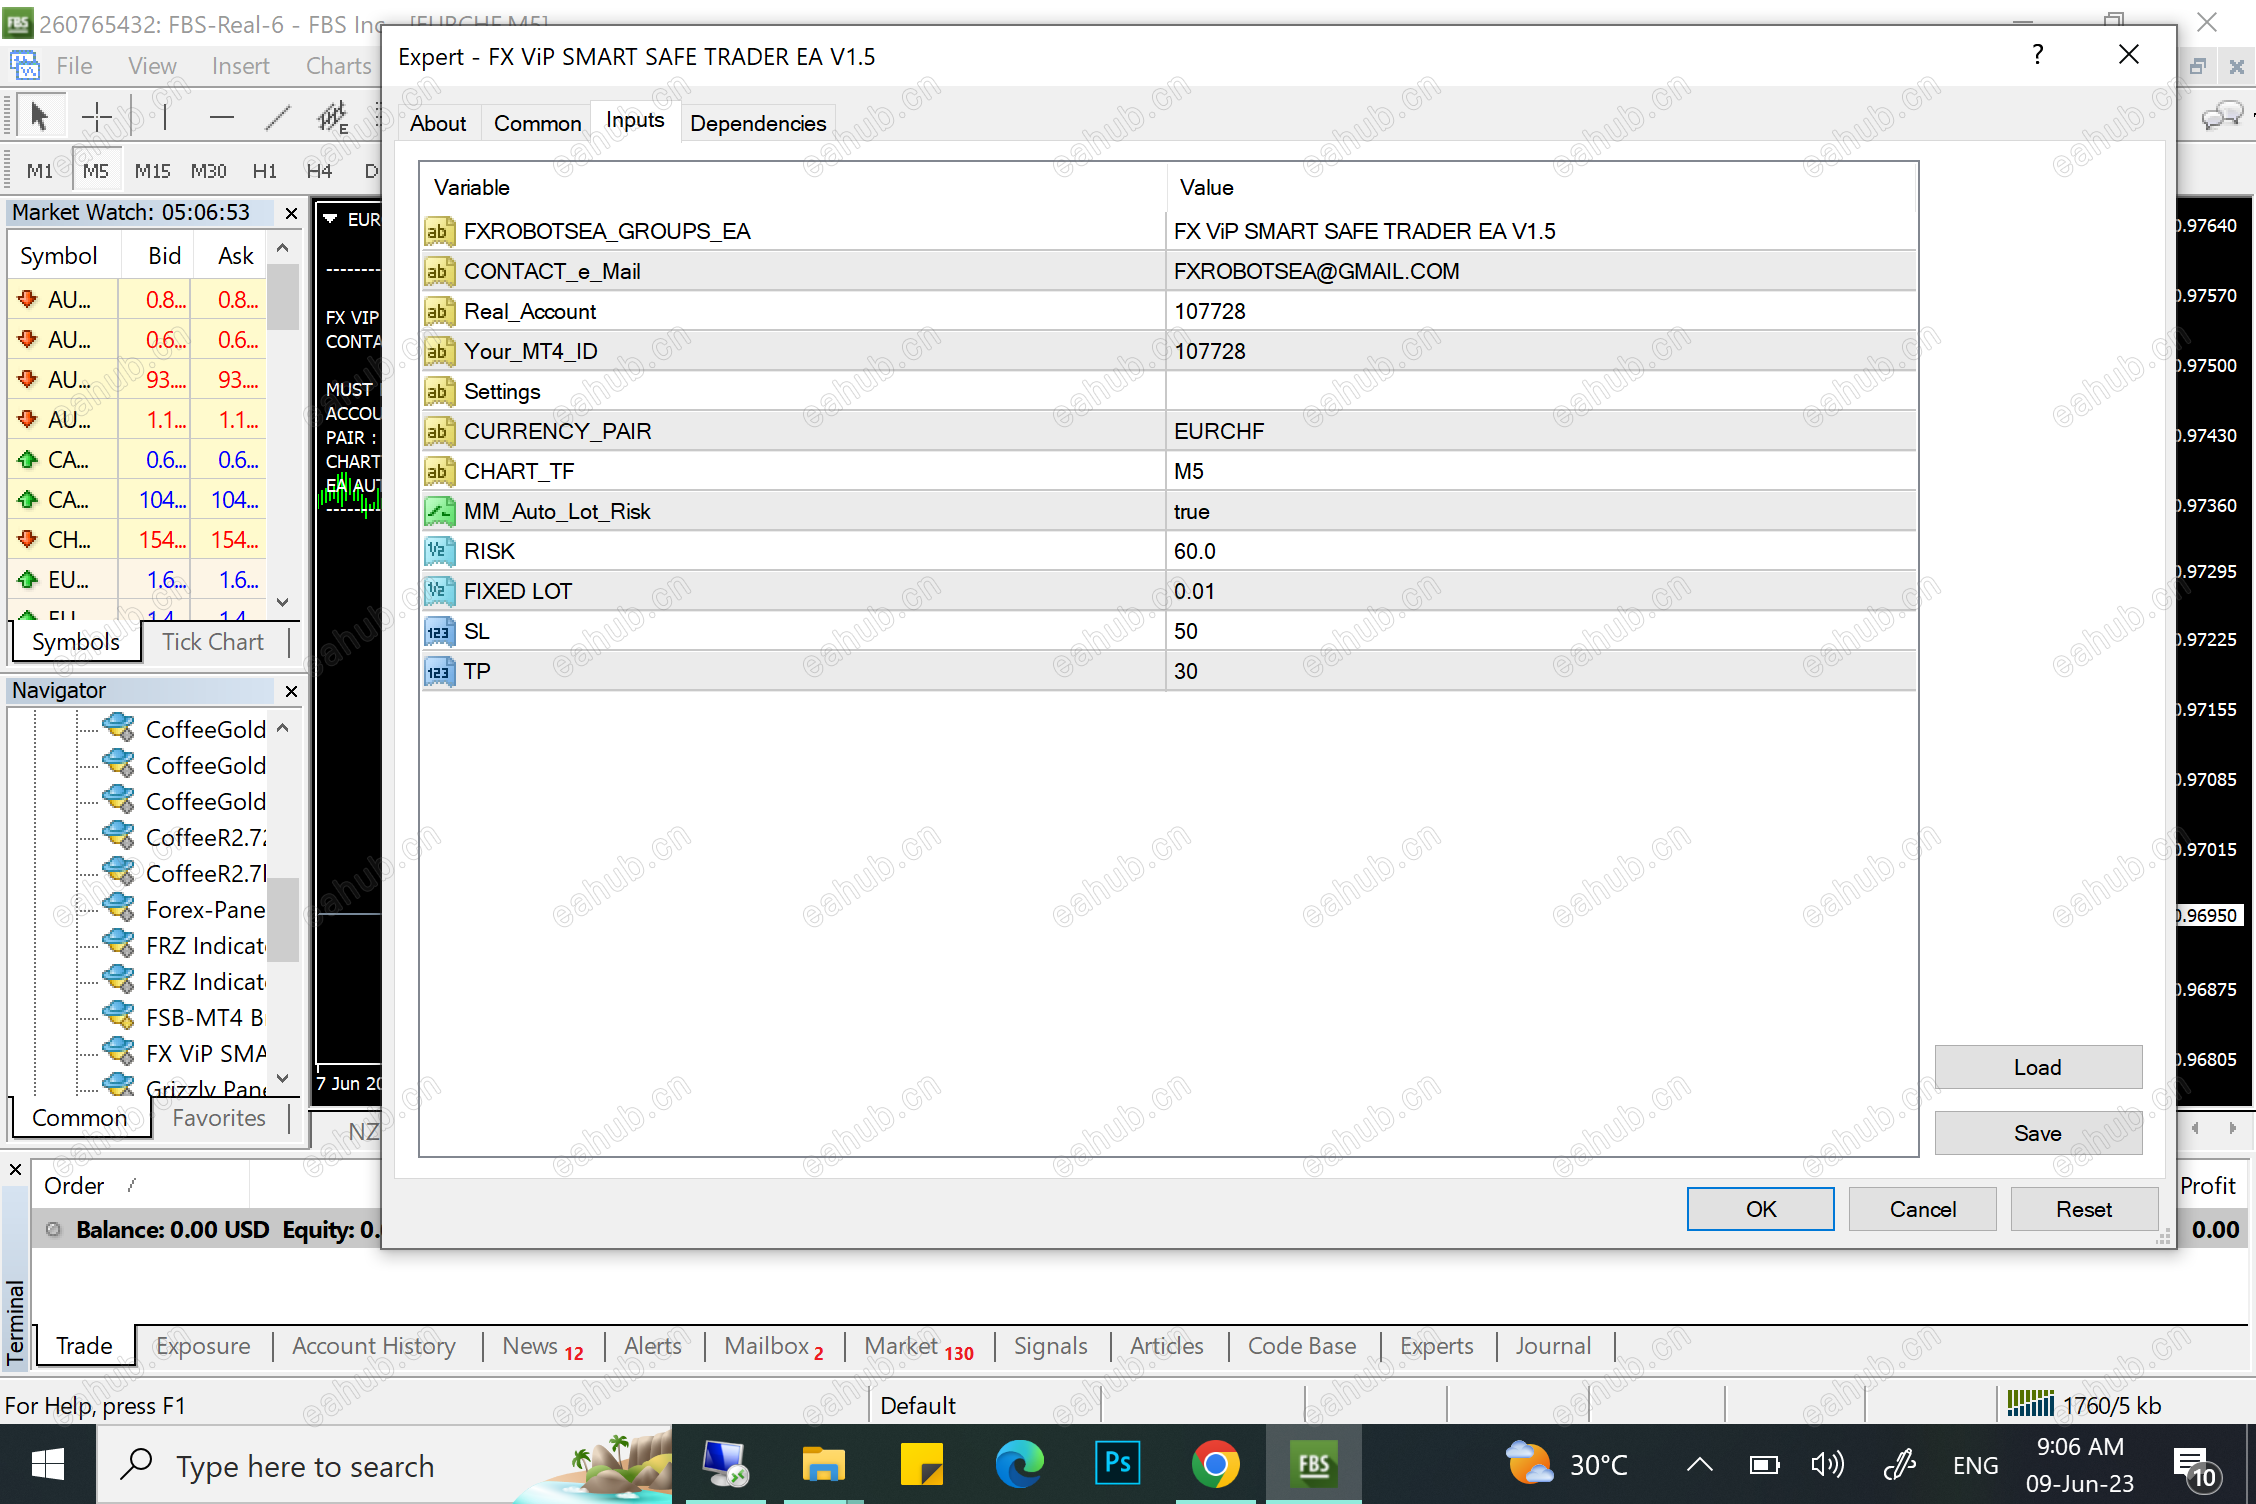The height and width of the screenshot is (1504, 2256).
Task: Switch chart to the M30 timeframe
Action: point(208,171)
